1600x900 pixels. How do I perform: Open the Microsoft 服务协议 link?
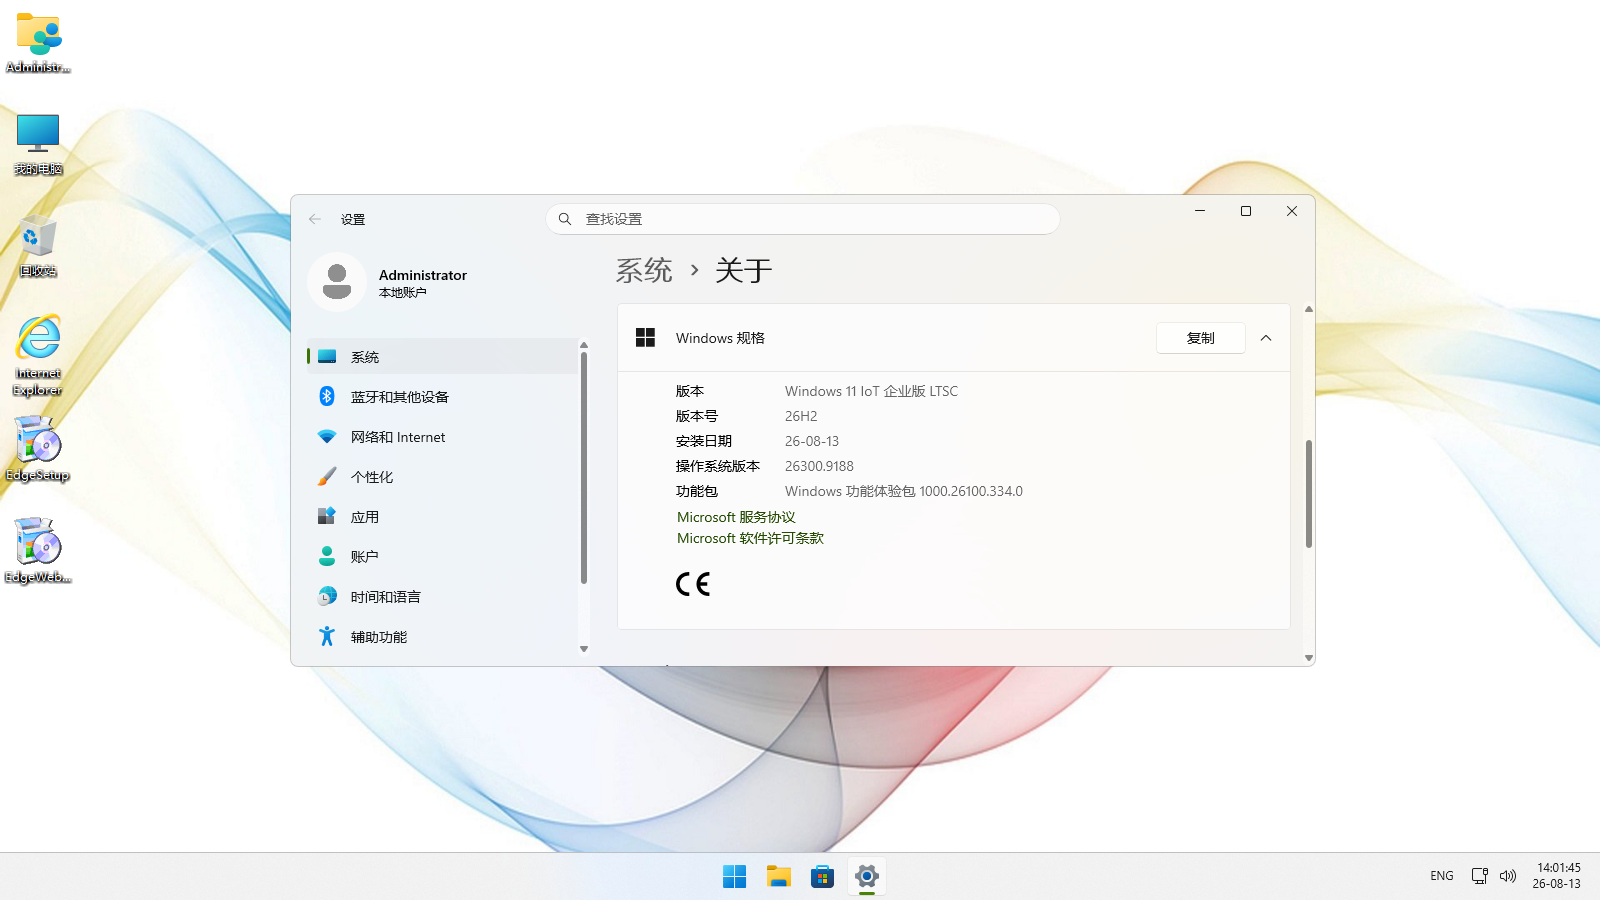pos(736,517)
